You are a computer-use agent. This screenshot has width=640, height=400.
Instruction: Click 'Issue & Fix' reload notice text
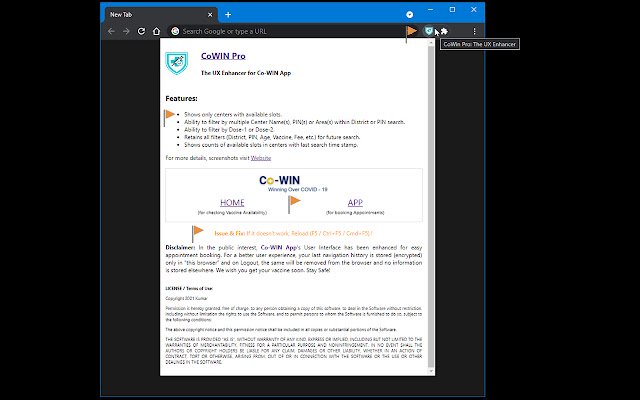293,233
